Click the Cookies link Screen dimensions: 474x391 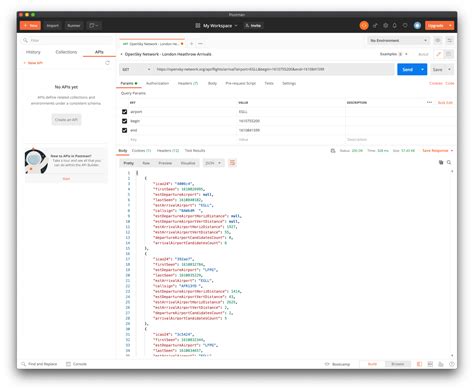click(x=436, y=83)
